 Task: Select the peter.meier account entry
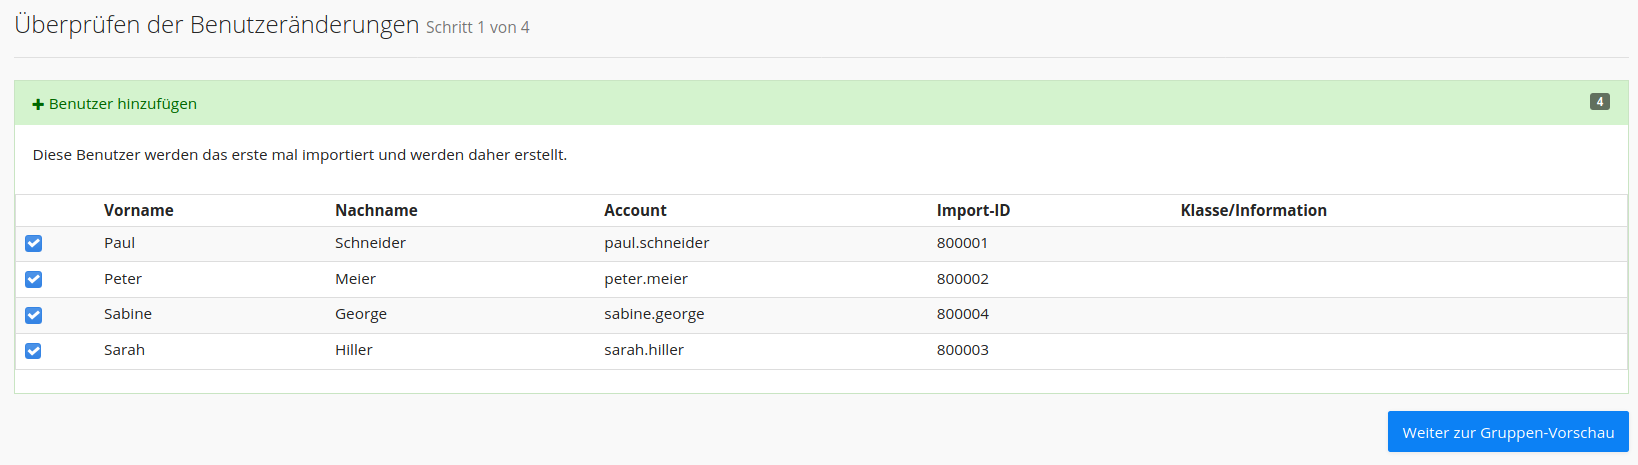645,279
